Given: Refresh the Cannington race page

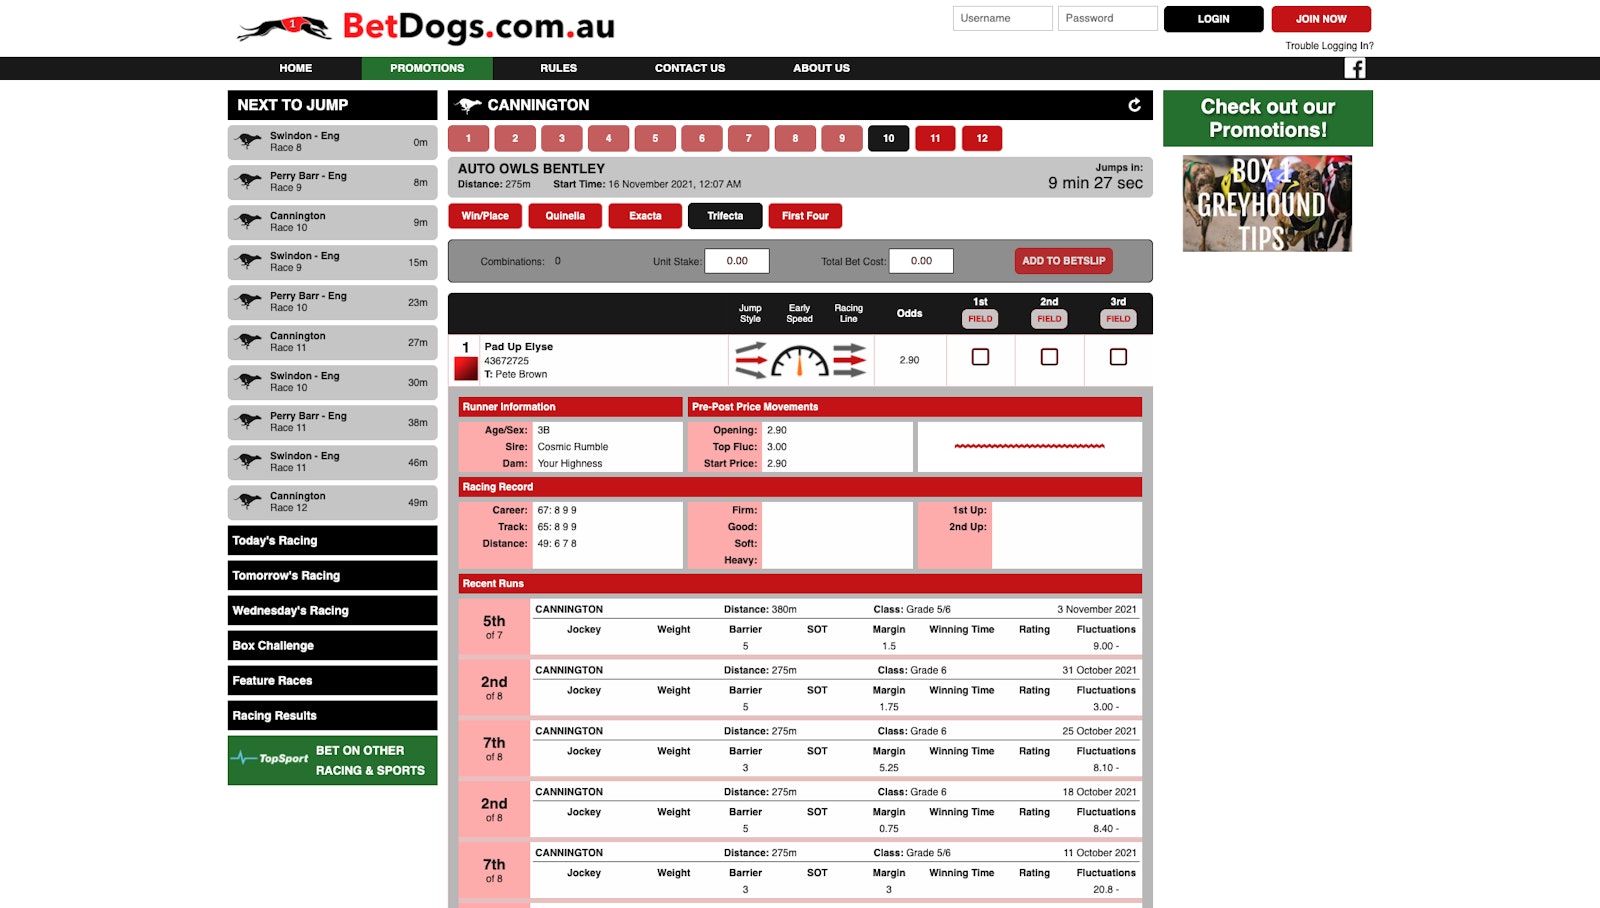Looking at the screenshot, I should pos(1135,104).
